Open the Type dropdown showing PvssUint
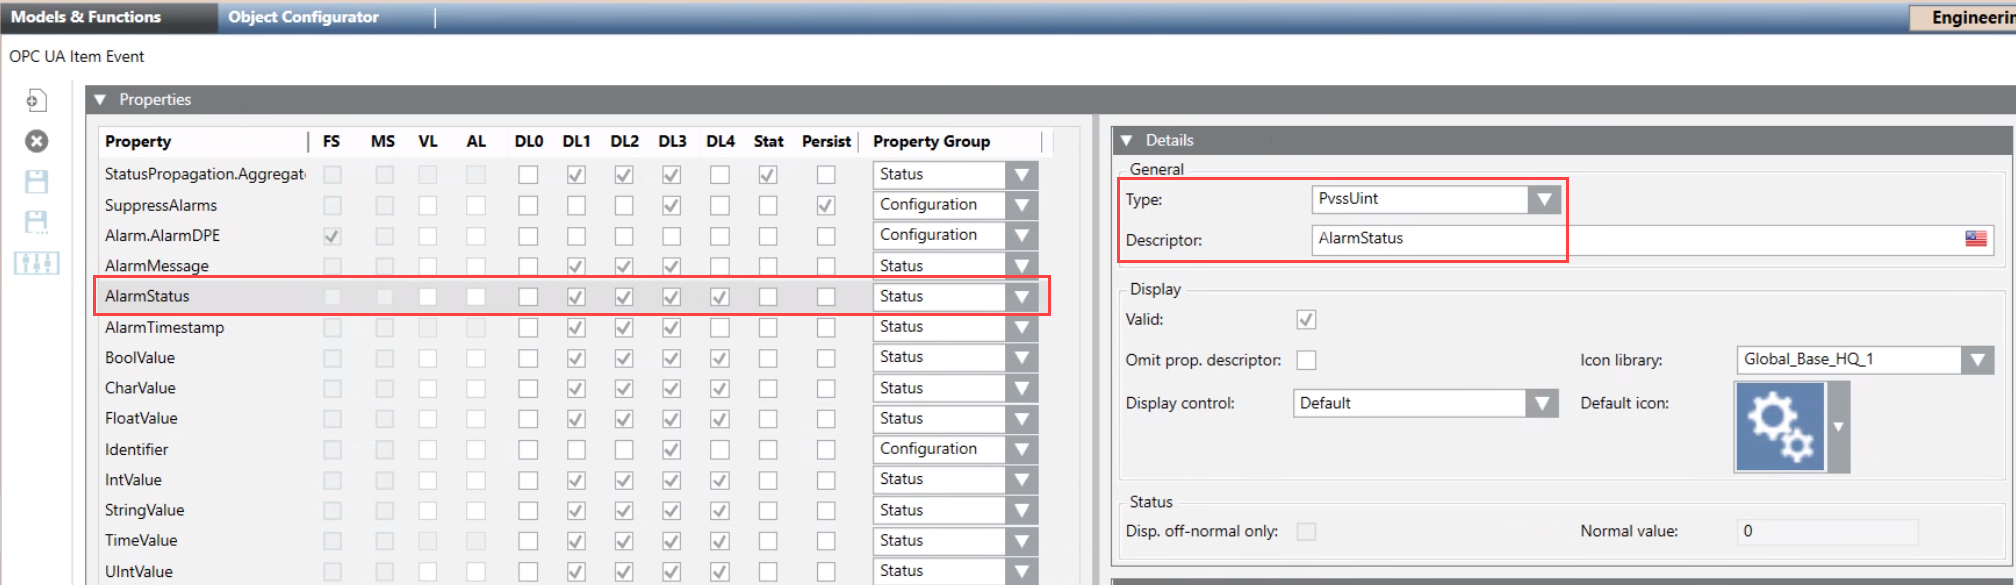Viewport: 2016px width, 585px height. [1544, 199]
